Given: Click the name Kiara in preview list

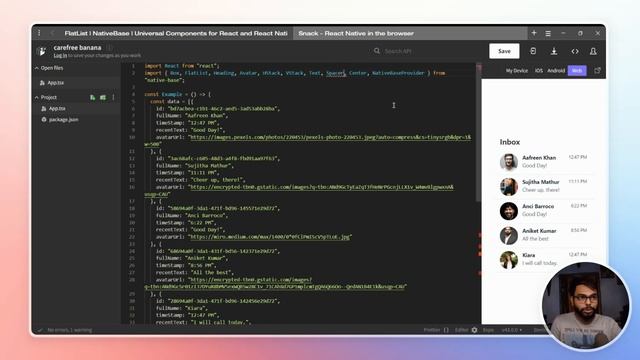Looking at the screenshot, I should (529, 256).
